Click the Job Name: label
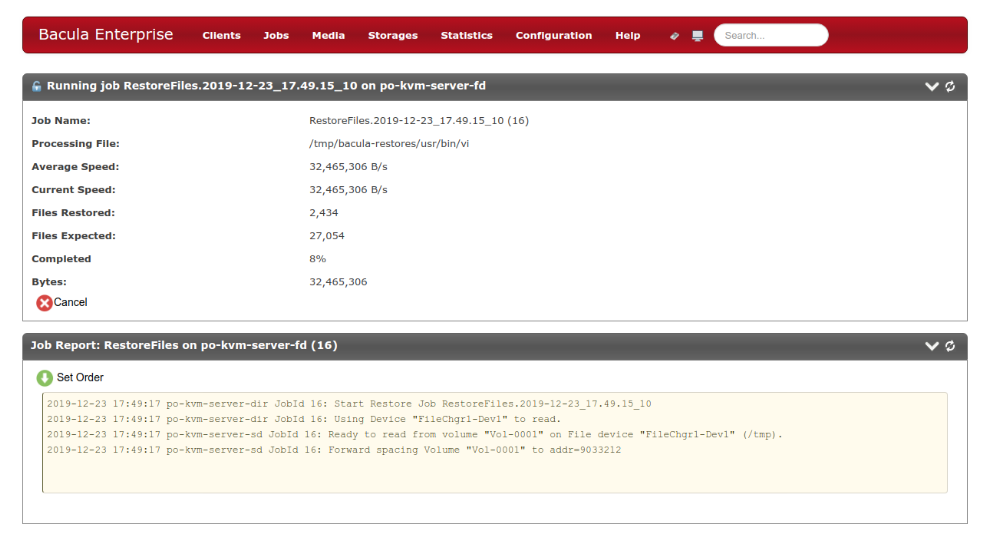Image resolution: width=1001 pixels, height=559 pixels. [61, 121]
